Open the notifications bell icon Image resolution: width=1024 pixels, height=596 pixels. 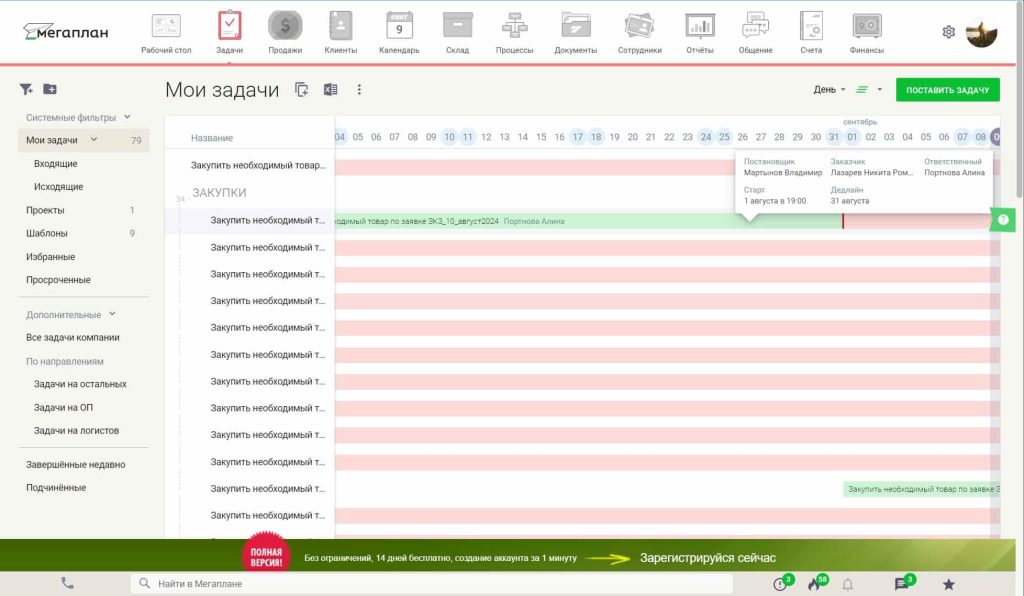tap(848, 584)
